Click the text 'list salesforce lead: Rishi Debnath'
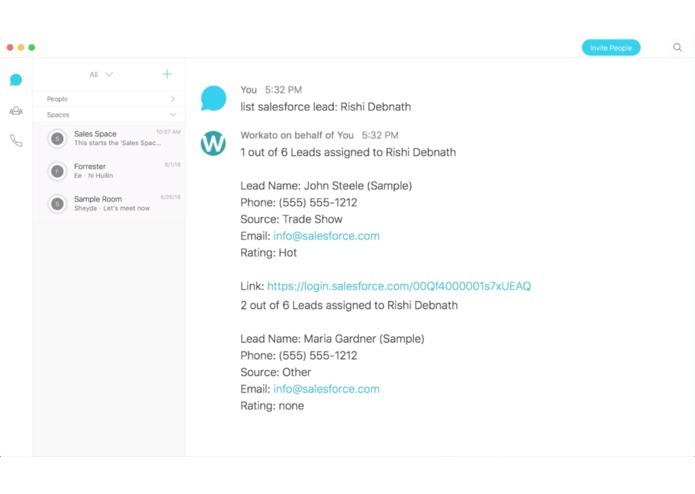 click(326, 107)
